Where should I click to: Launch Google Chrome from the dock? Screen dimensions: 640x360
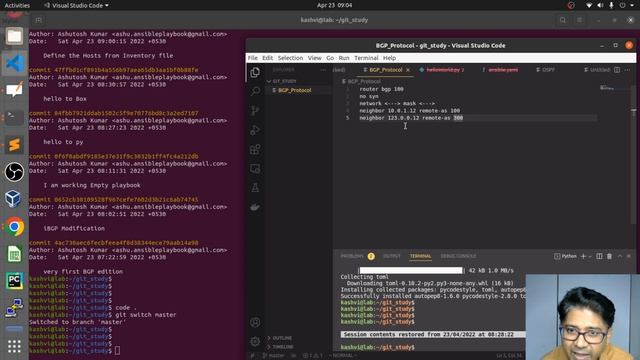coord(14,227)
